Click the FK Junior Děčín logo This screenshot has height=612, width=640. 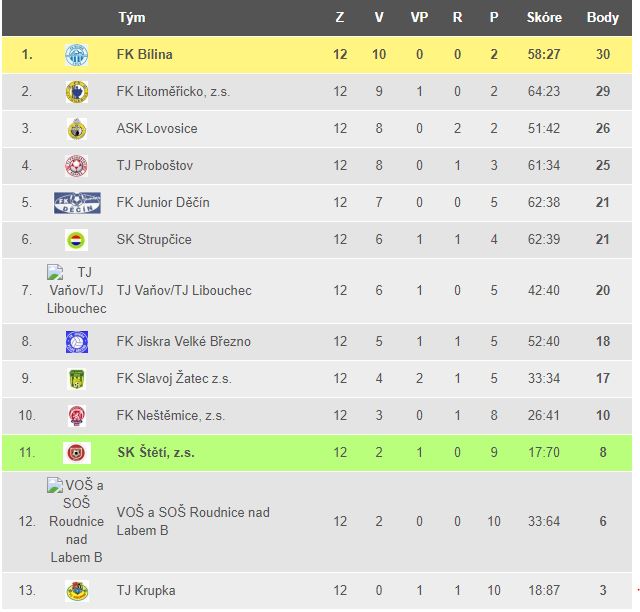(77, 203)
